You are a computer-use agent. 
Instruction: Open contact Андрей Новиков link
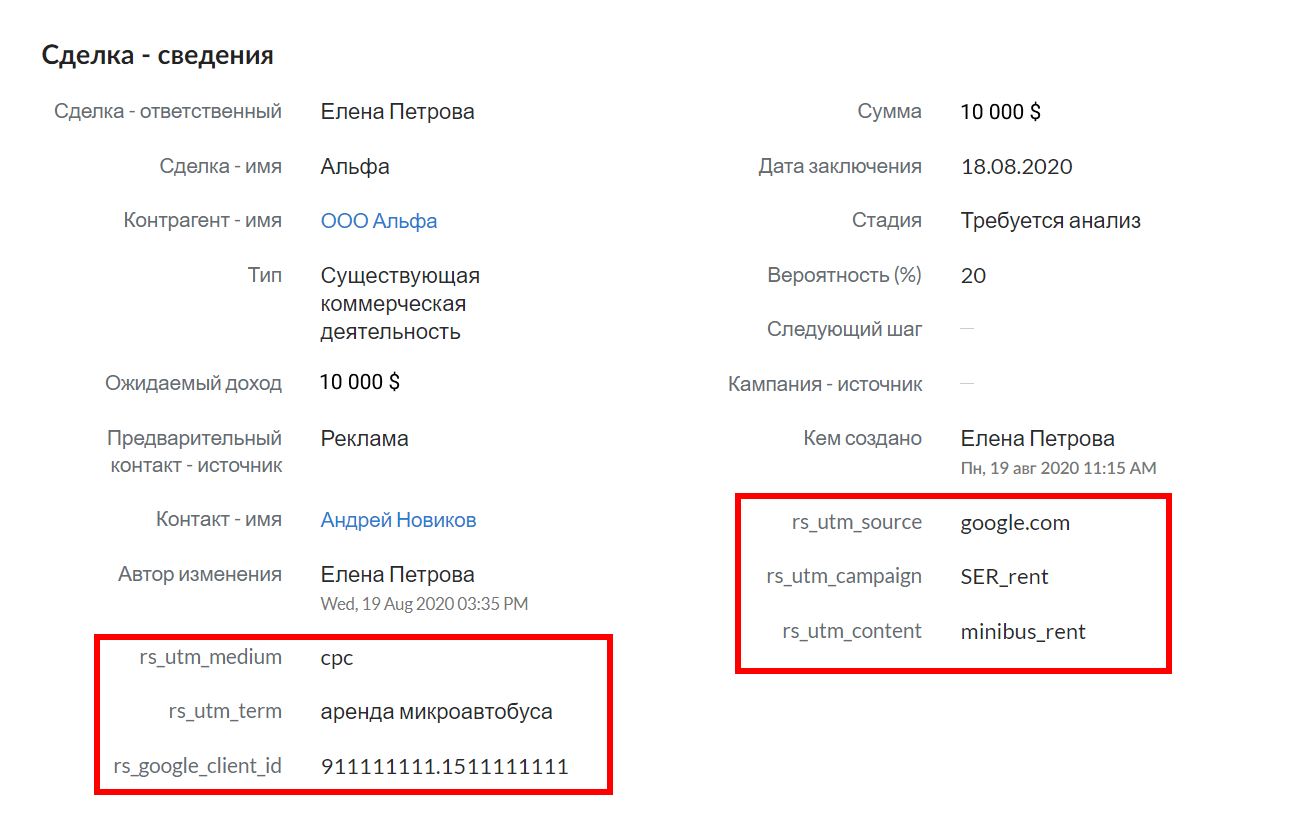(398, 520)
